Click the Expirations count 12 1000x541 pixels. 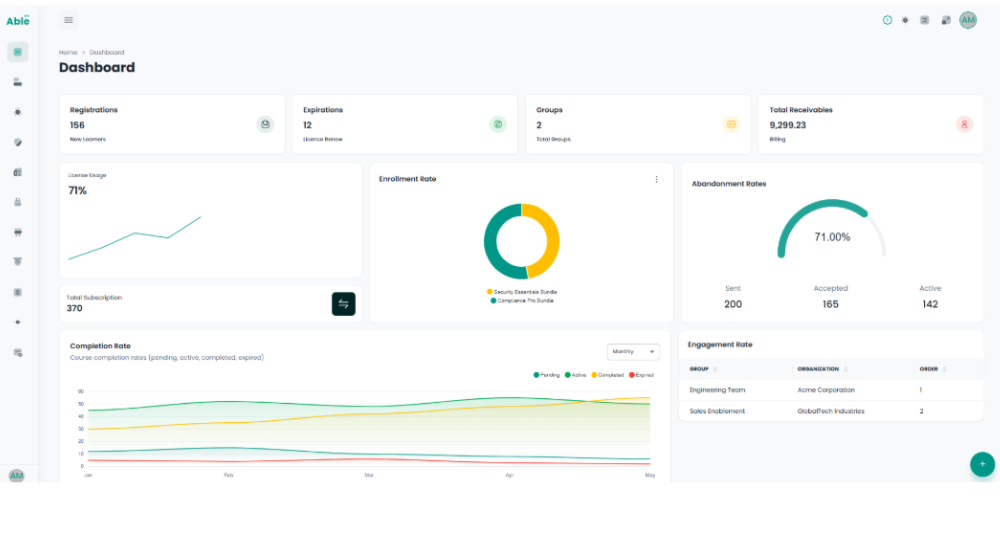307,125
